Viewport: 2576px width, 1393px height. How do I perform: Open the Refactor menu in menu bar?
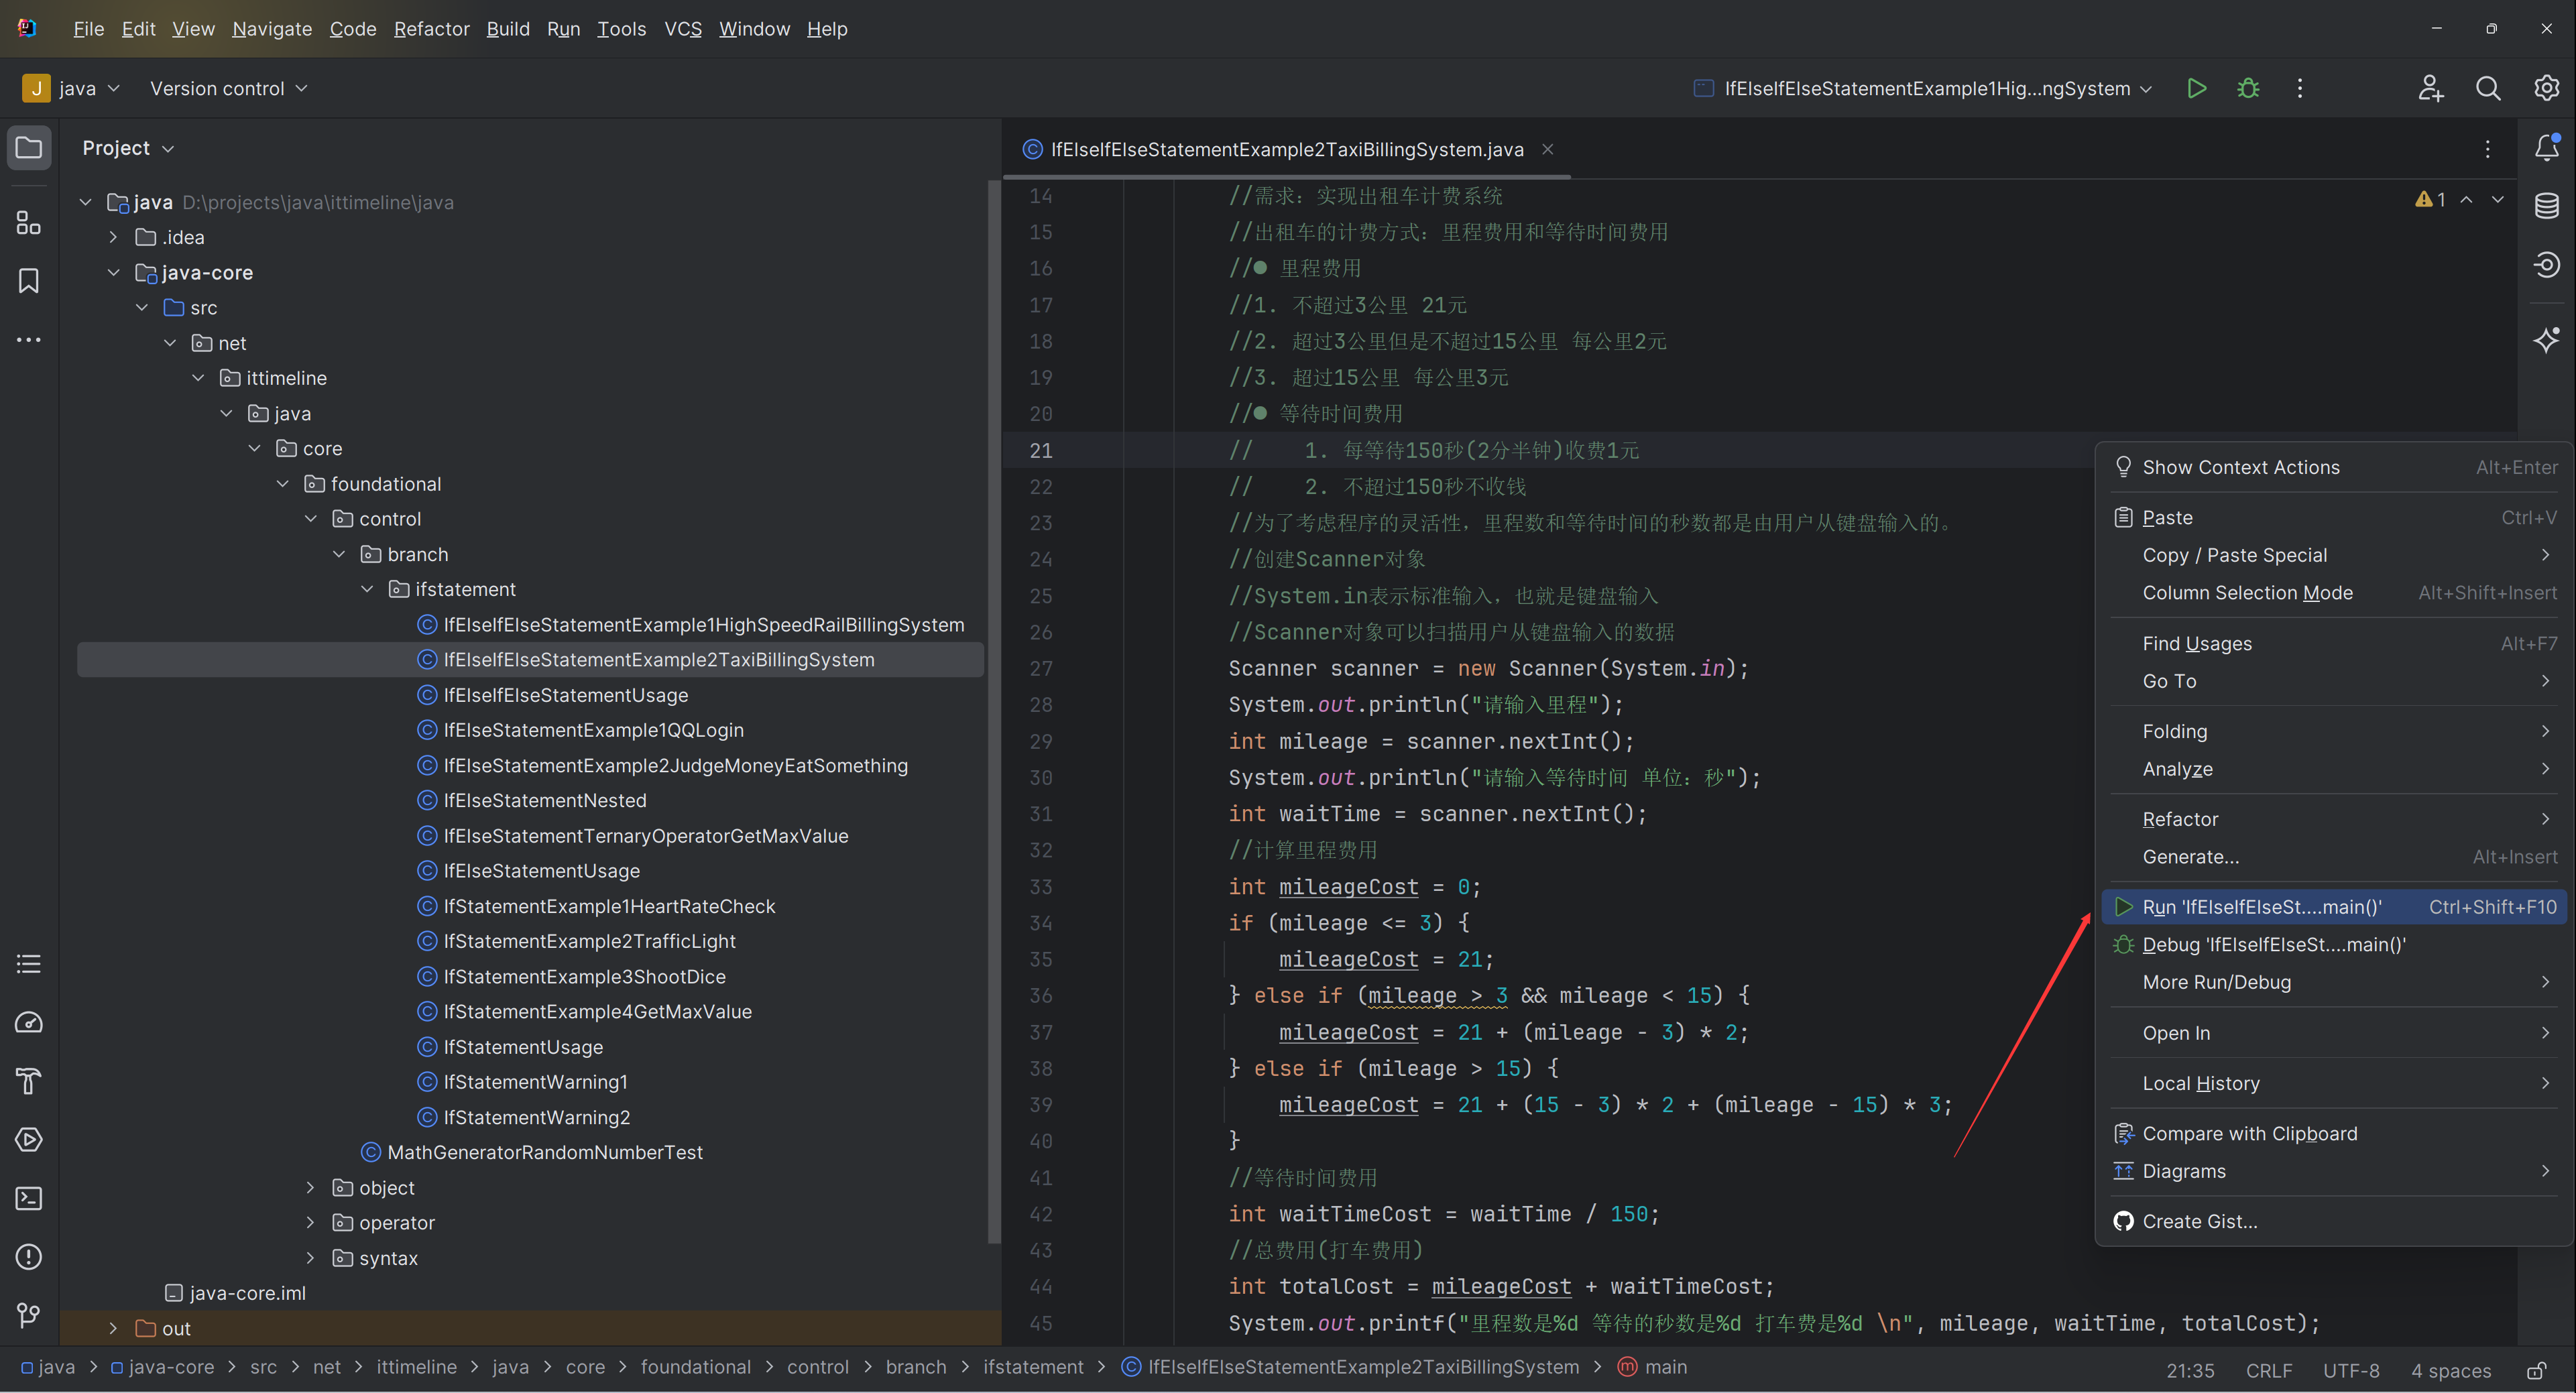431,29
